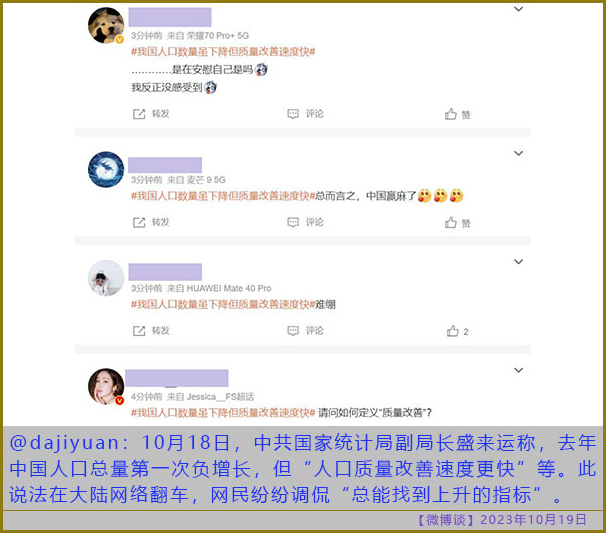Open comments on the 中国赢麻了 post
This screenshot has height=533, width=606.
[x=305, y=222]
